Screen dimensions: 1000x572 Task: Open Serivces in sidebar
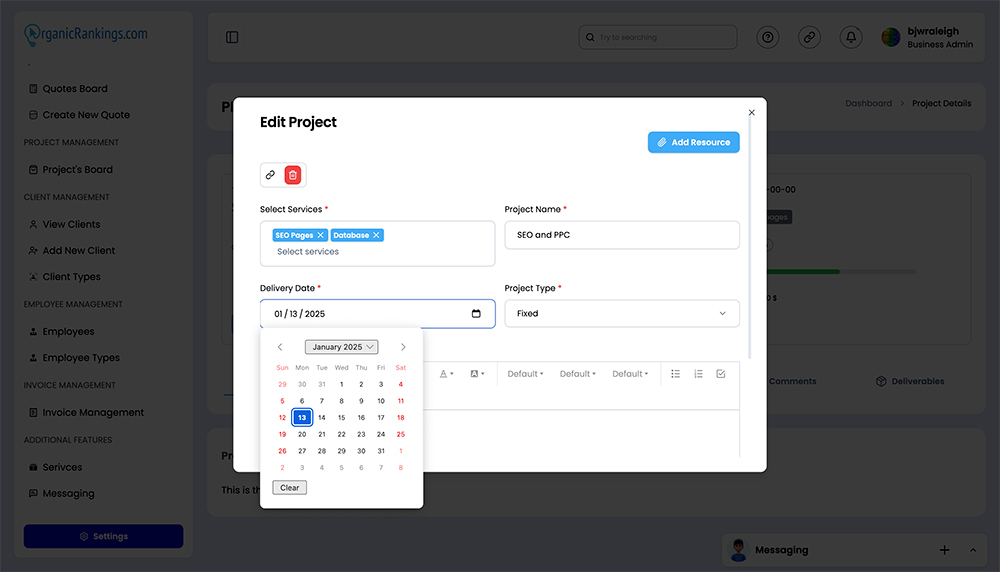[x=55, y=467]
